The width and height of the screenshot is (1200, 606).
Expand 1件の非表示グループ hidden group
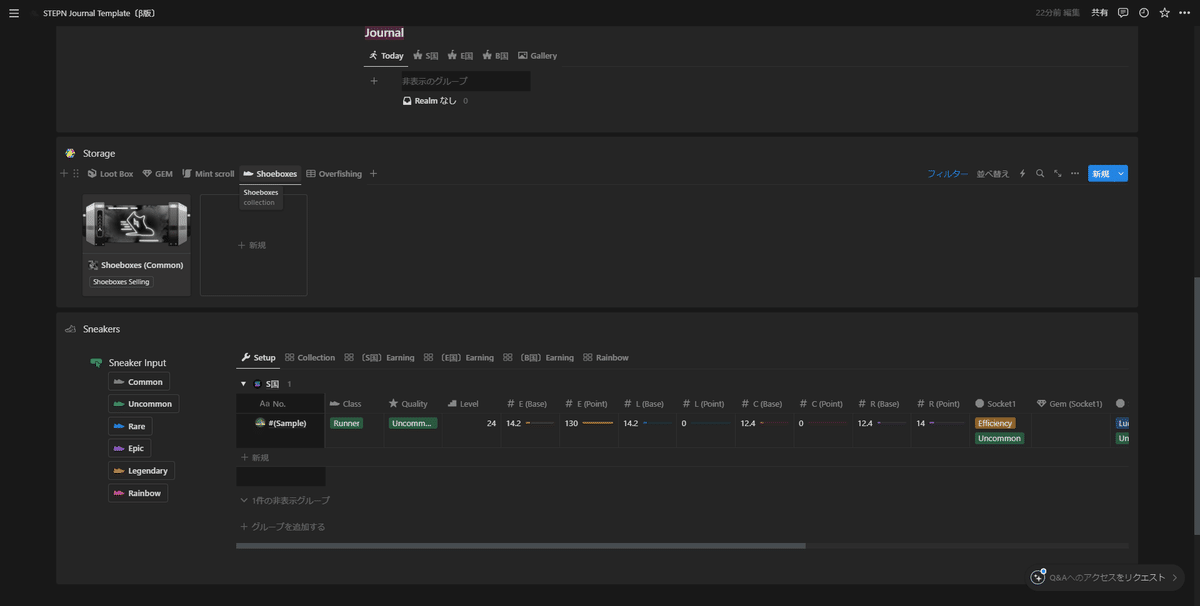285,500
